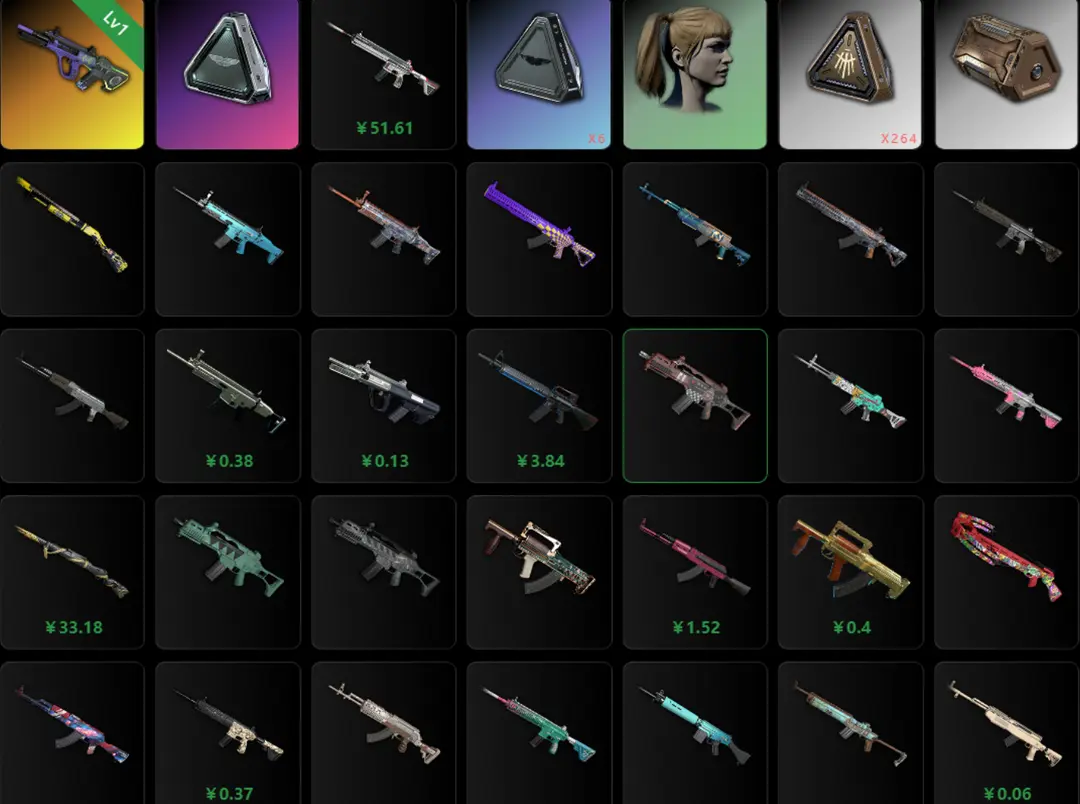Image resolution: width=1080 pixels, height=804 pixels.
Task: Open the triangular case marked X6
Action: [x=539, y=73]
